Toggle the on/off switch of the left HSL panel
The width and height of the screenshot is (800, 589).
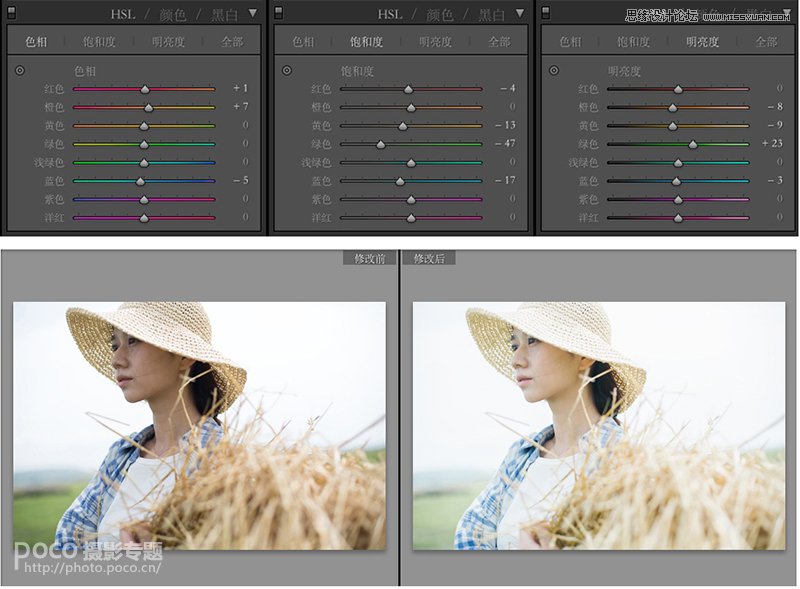11,13
